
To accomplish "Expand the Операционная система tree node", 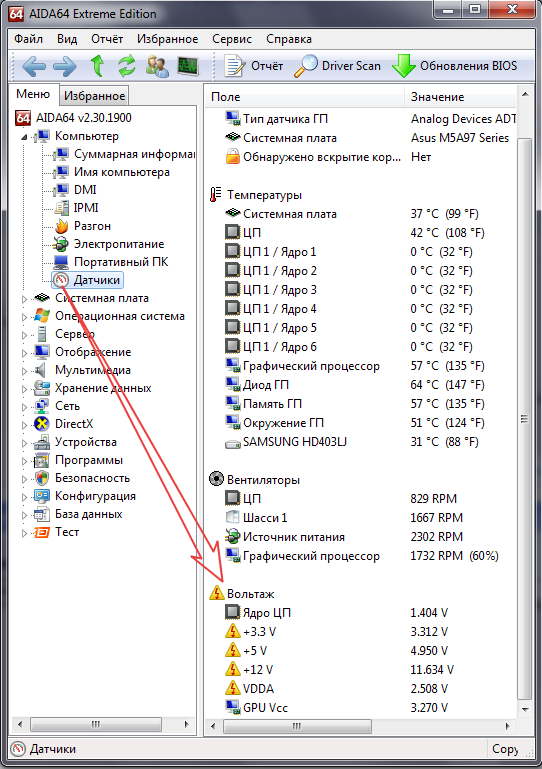I will click(25, 317).
